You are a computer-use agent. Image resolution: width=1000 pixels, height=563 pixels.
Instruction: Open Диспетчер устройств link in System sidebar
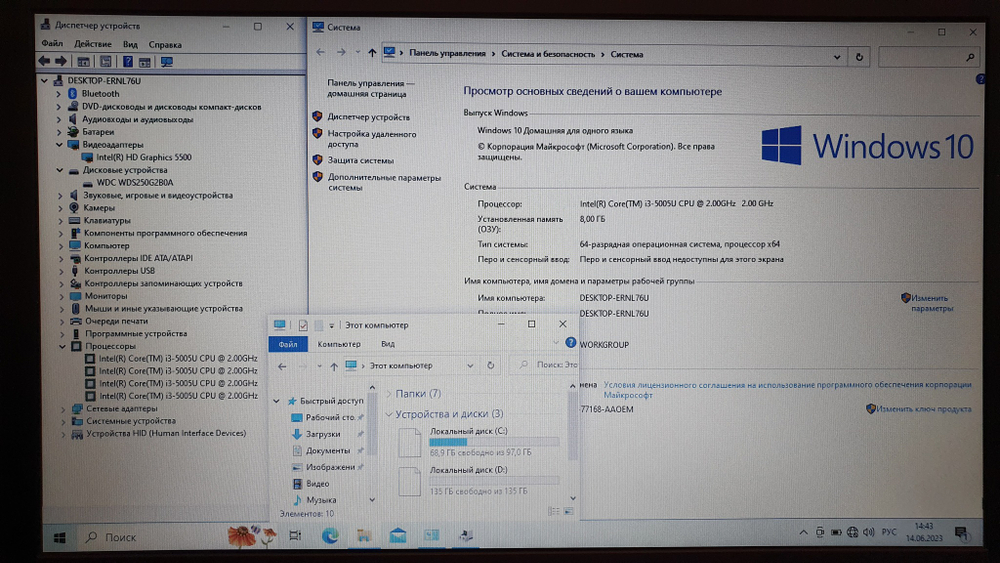click(369, 117)
